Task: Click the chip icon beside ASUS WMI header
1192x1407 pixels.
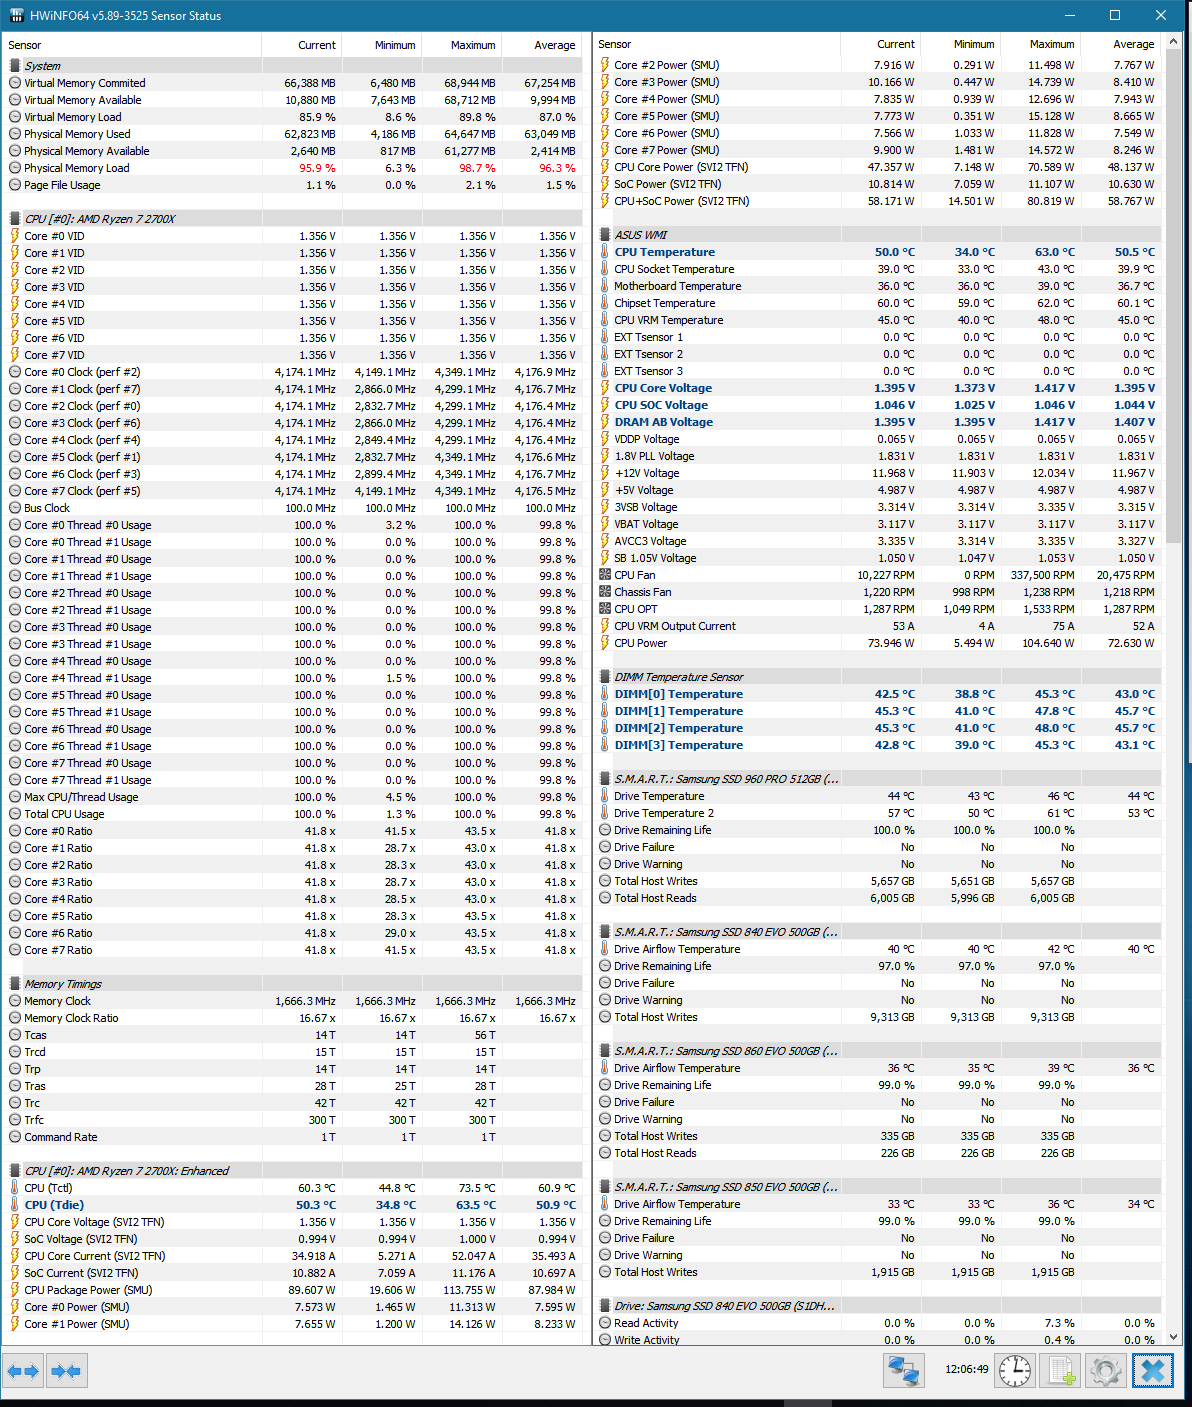Action: (605, 235)
